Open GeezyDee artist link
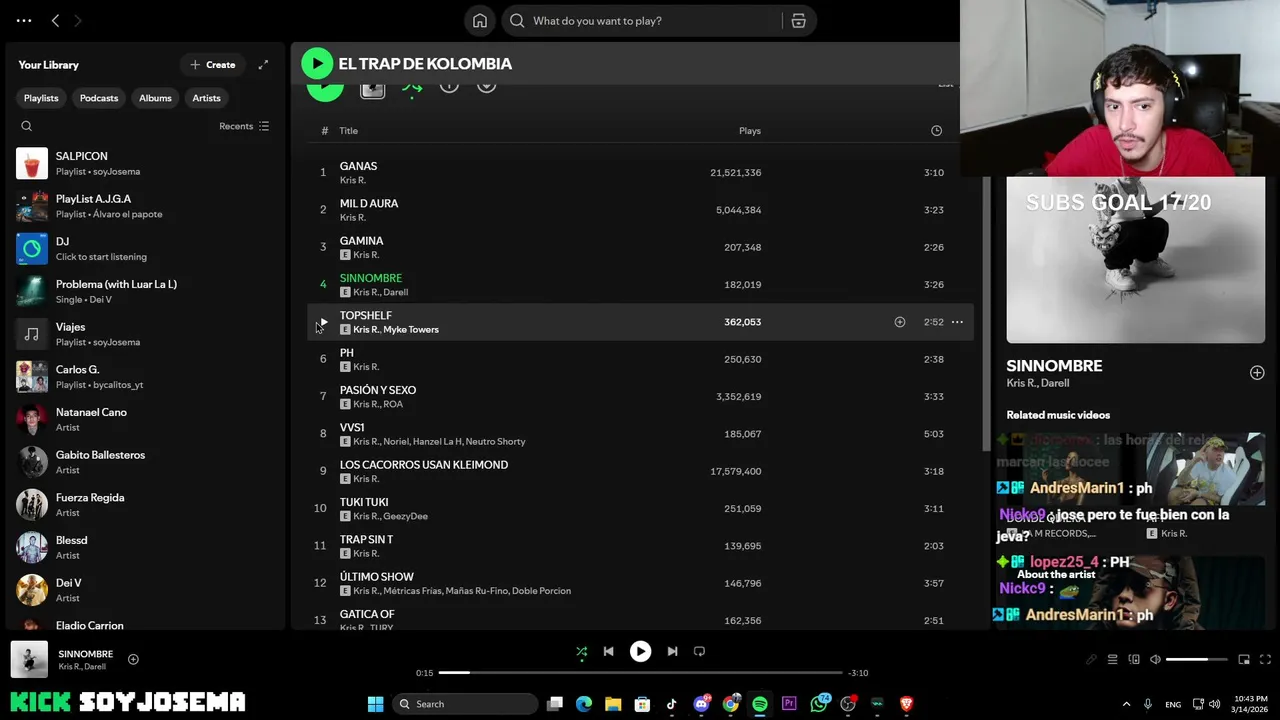1280x720 pixels. 406,517
